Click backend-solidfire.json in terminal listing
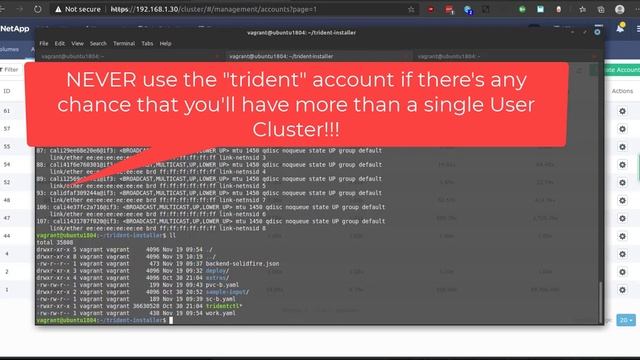The width and height of the screenshot is (640, 360). coord(242,264)
